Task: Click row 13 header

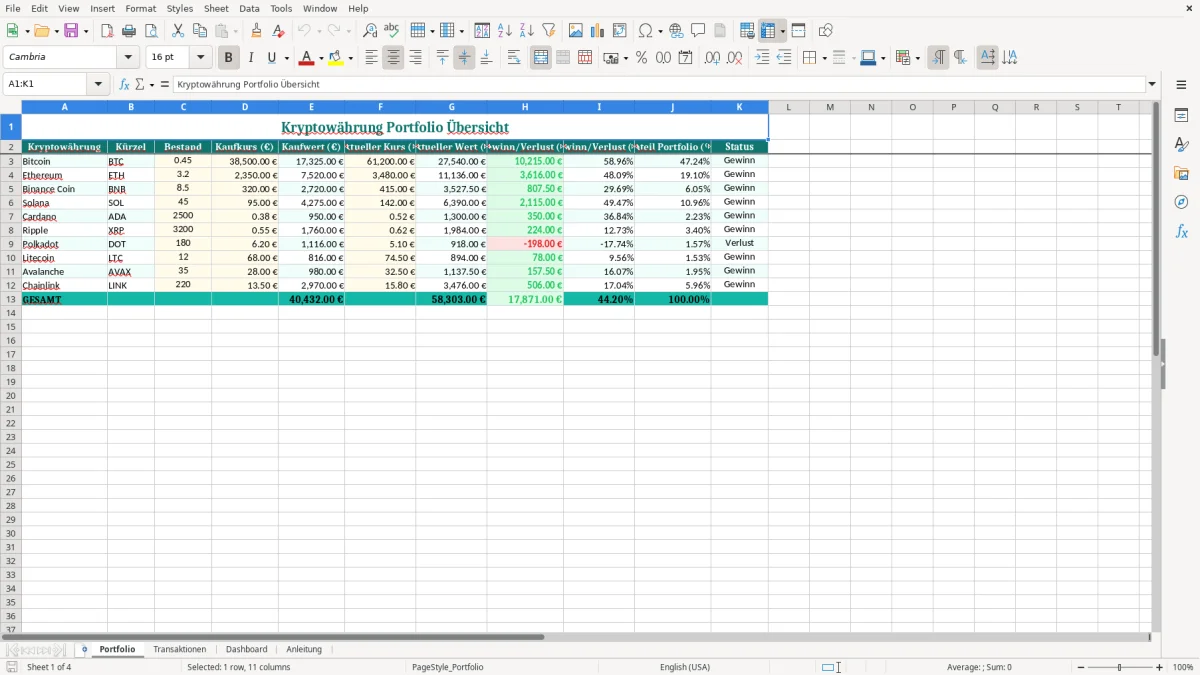Action: pyautogui.click(x=11, y=299)
